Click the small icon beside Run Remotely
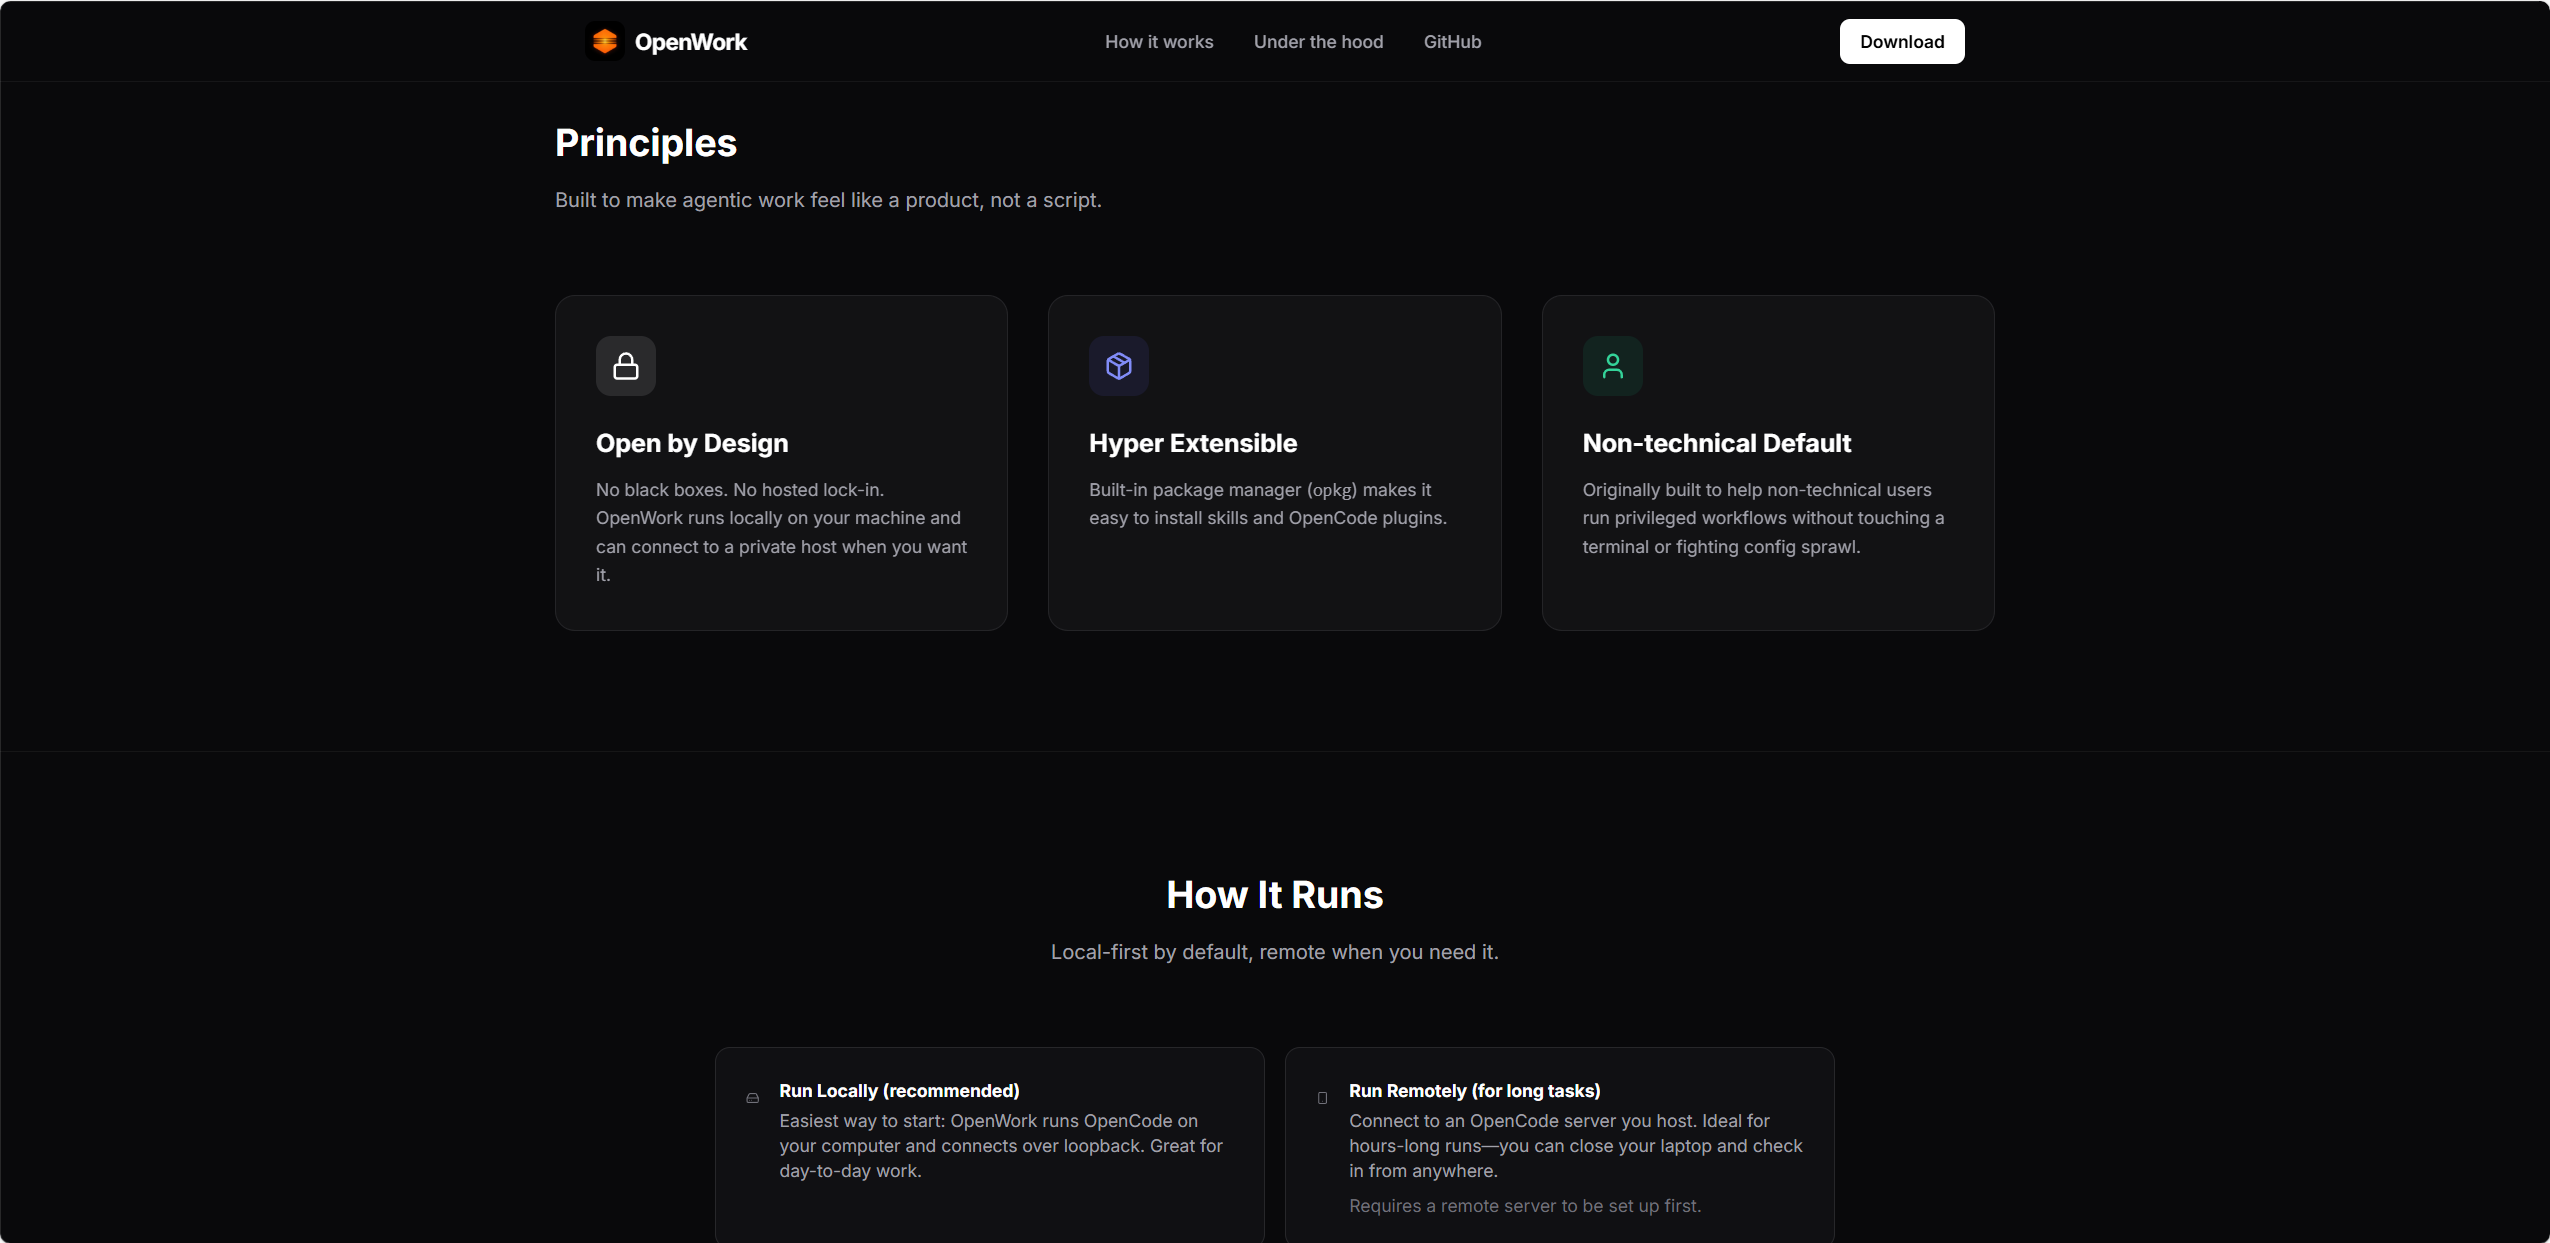The width and height of the screenshot is (2550, 1243). (x=1322, y=1098)
